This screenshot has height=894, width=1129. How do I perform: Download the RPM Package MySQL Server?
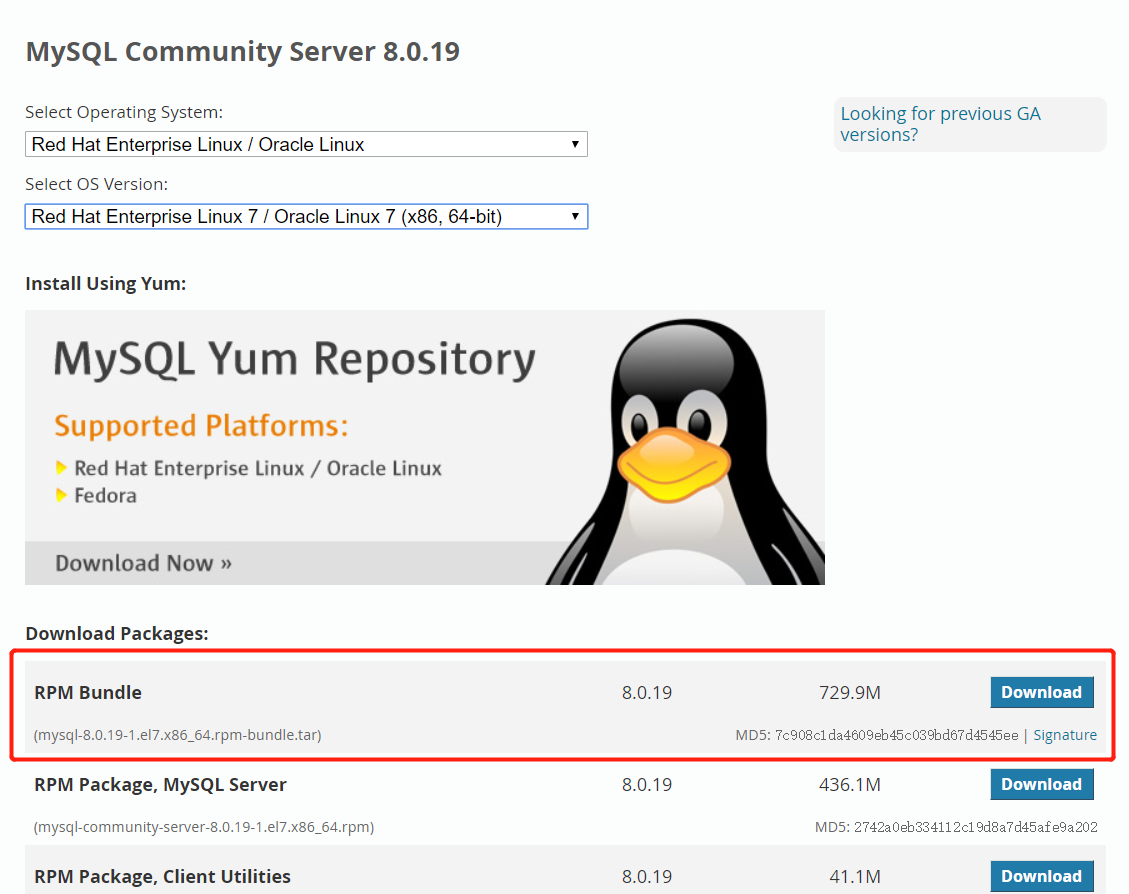[x=1042, y=784]
